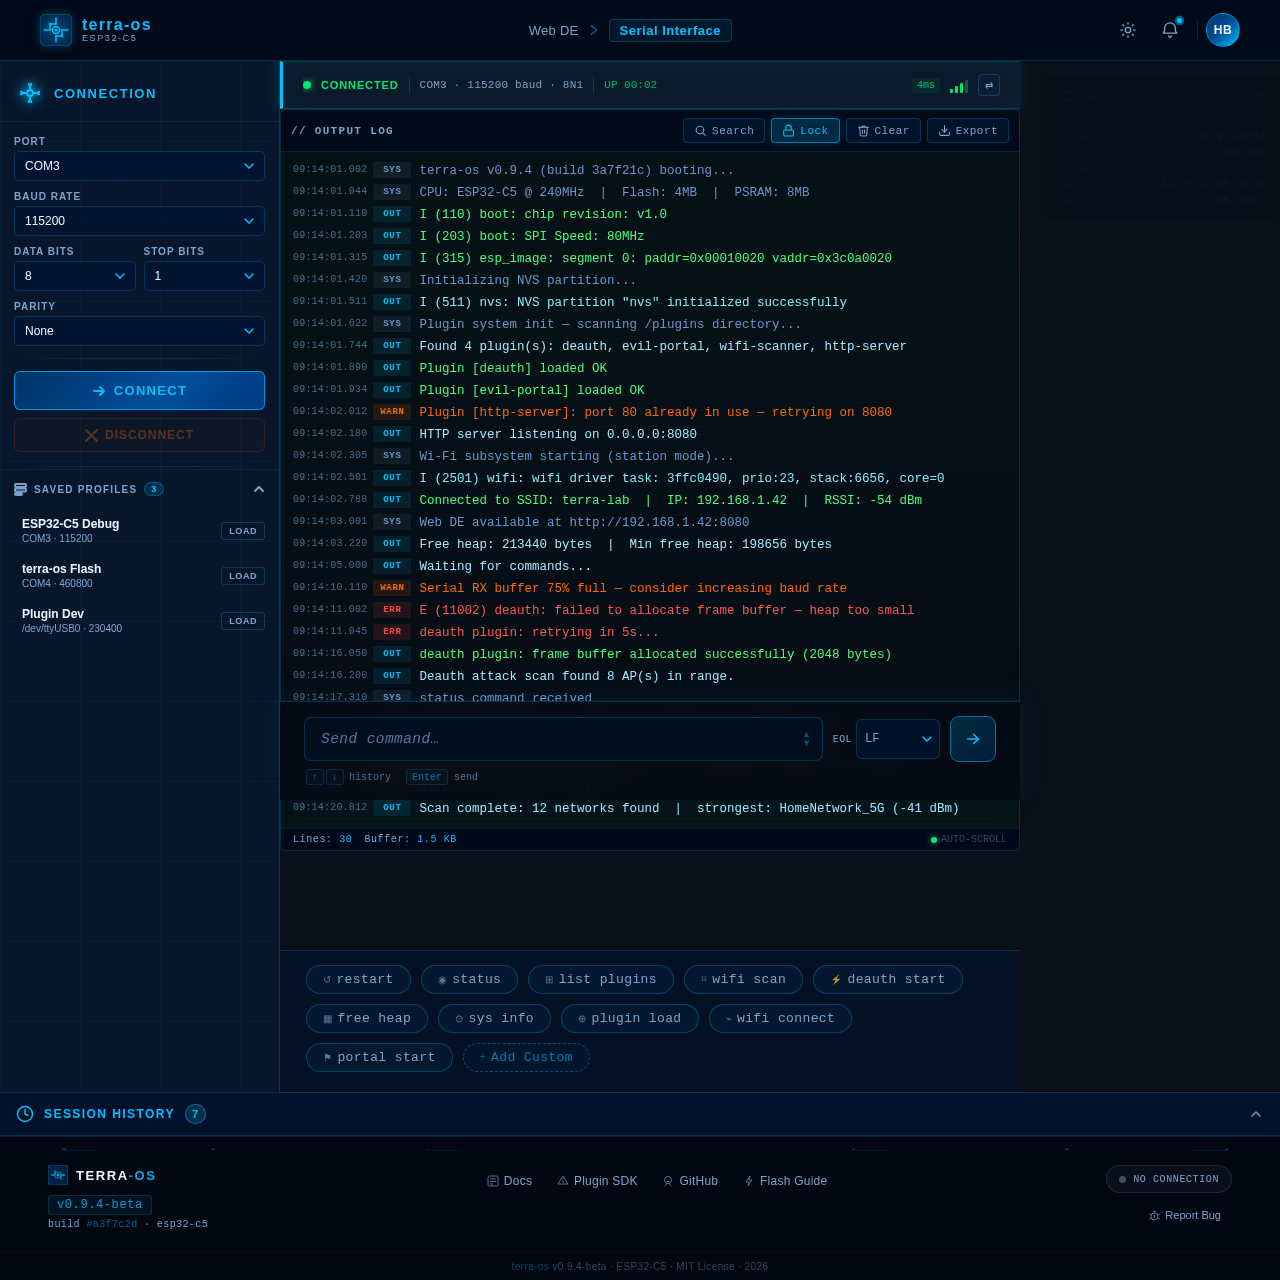Export the output log

[x=967, y=130]
